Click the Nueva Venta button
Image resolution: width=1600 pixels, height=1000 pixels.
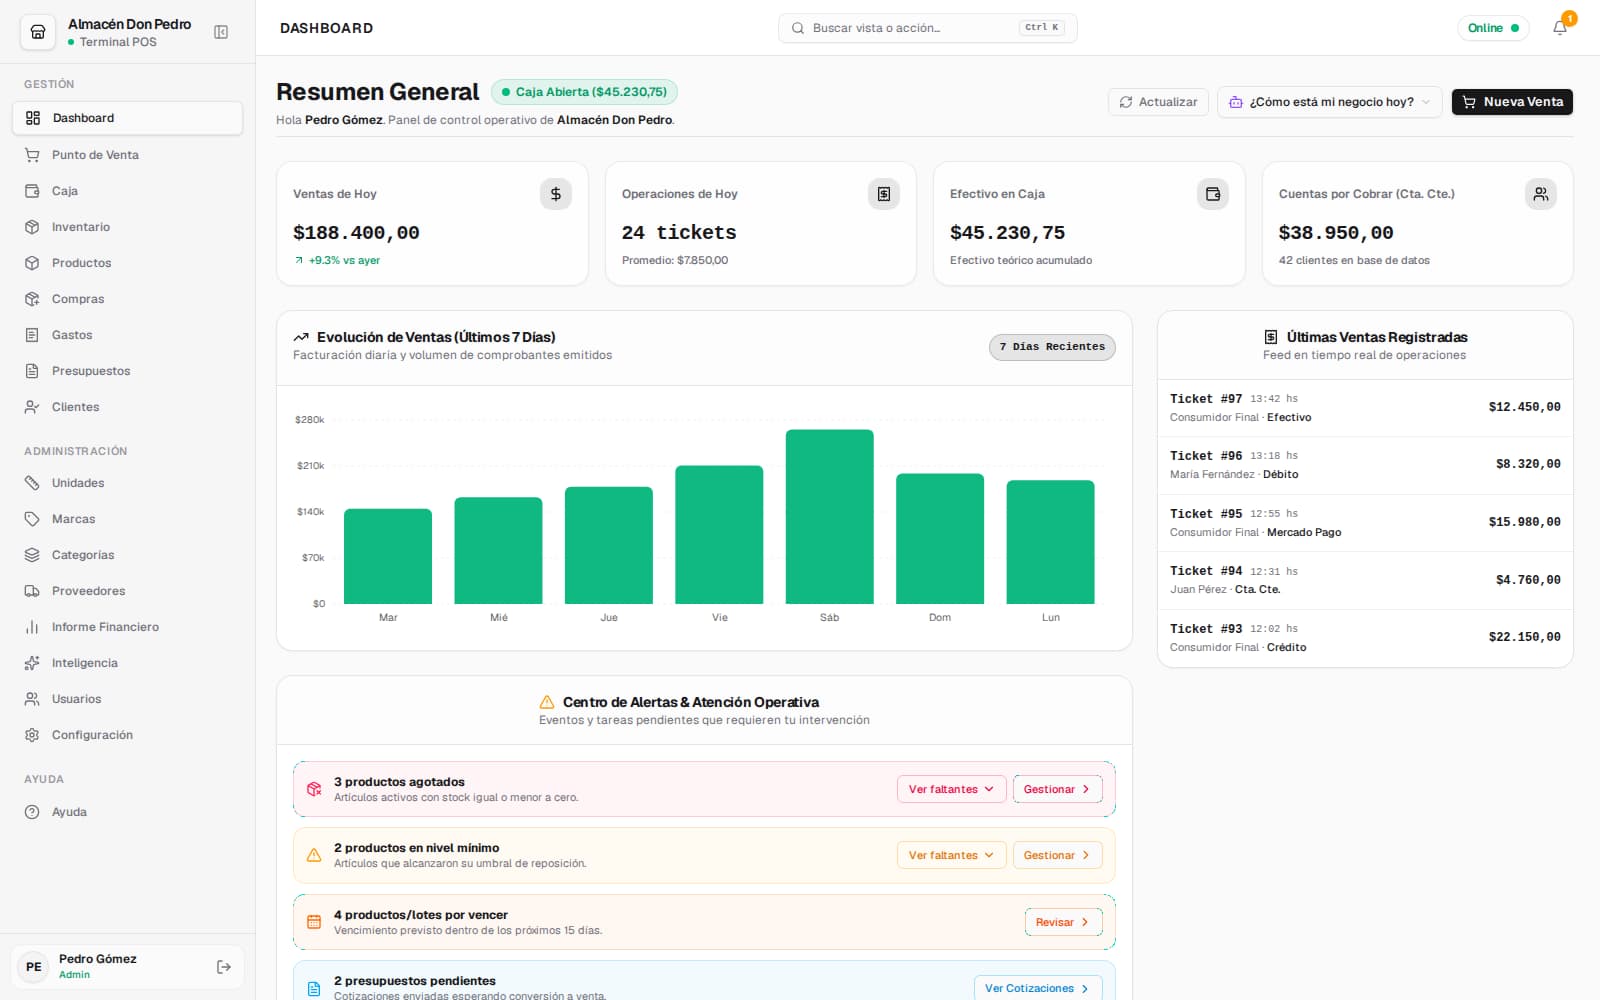[x=1512, y=102]
